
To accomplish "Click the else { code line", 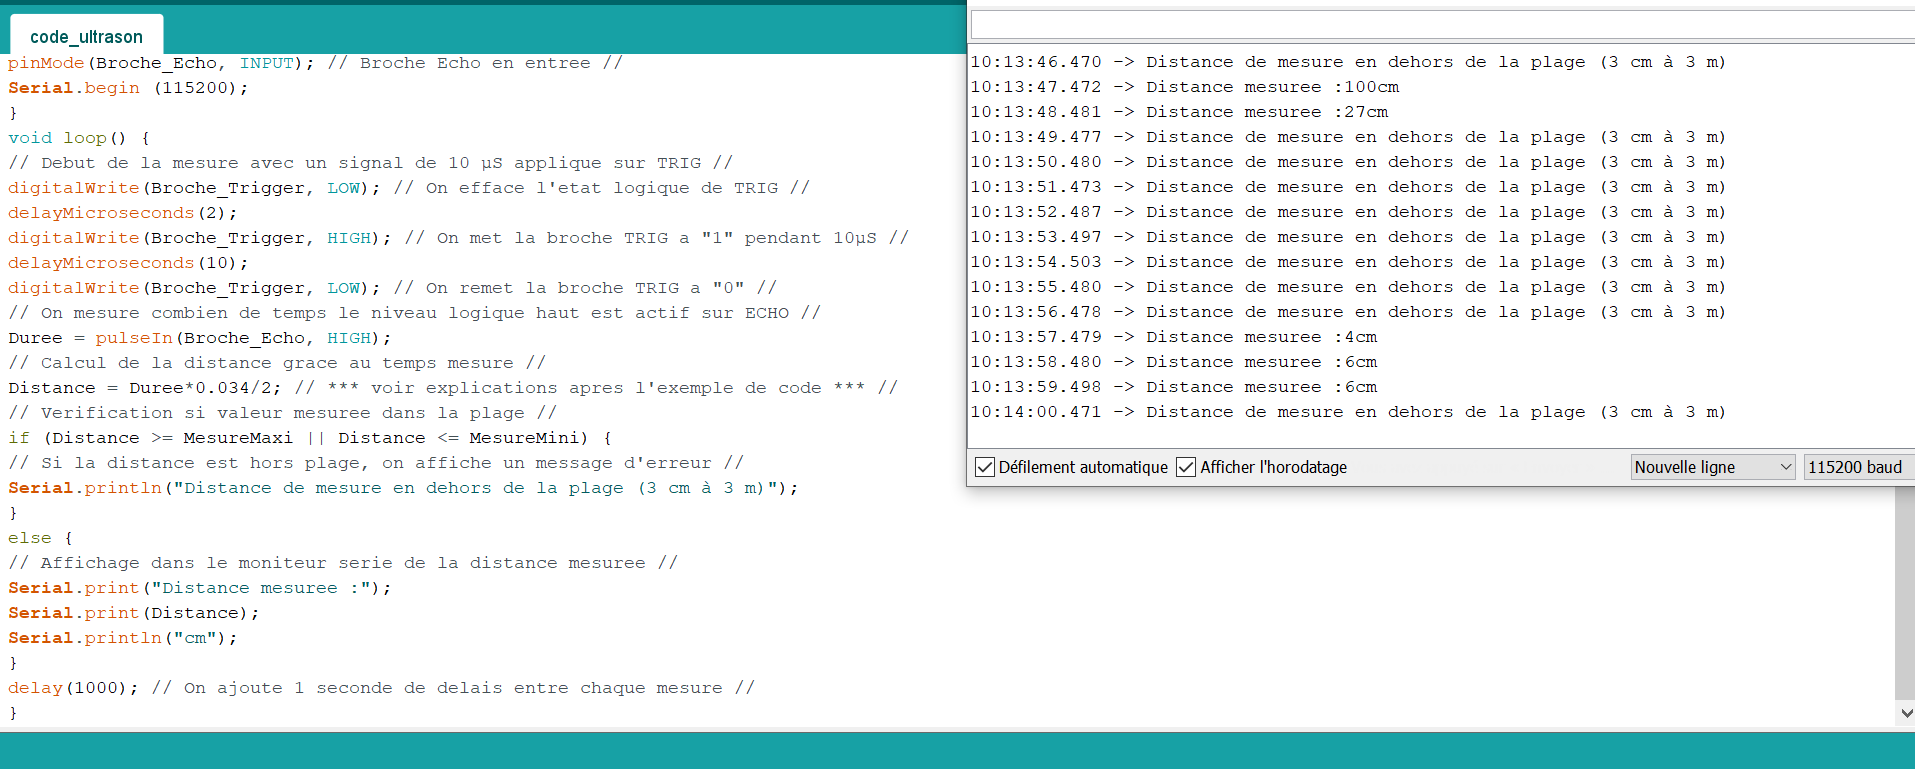I will (x=40, y=538).
